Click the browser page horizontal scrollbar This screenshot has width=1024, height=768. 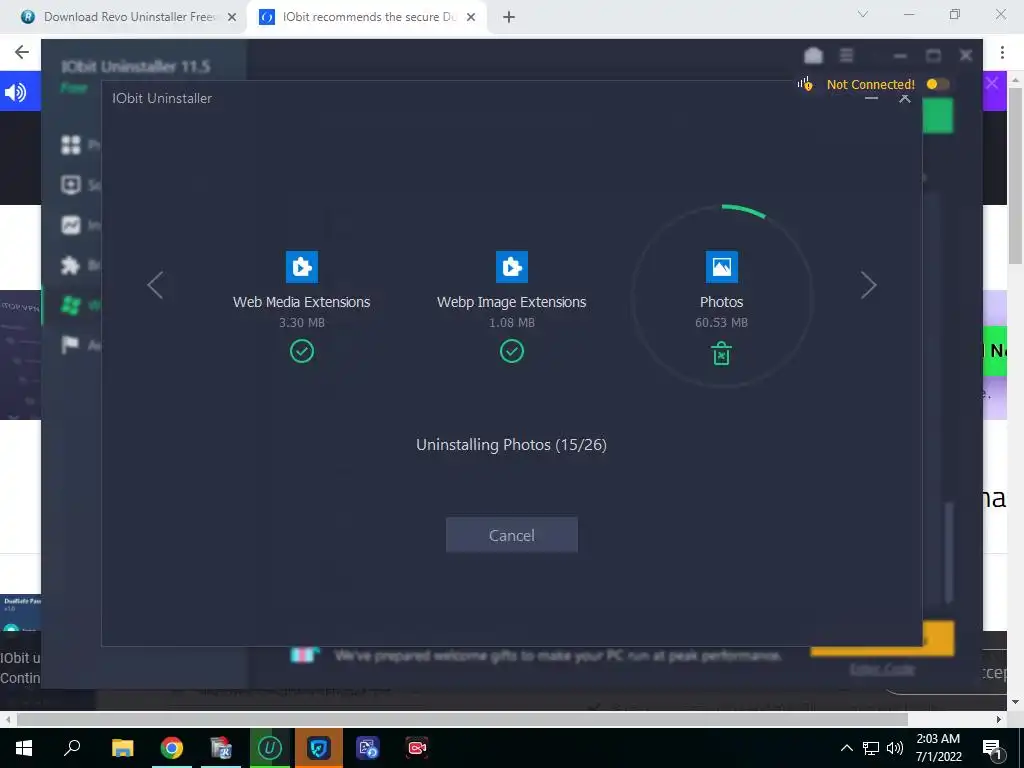[462, 720]
